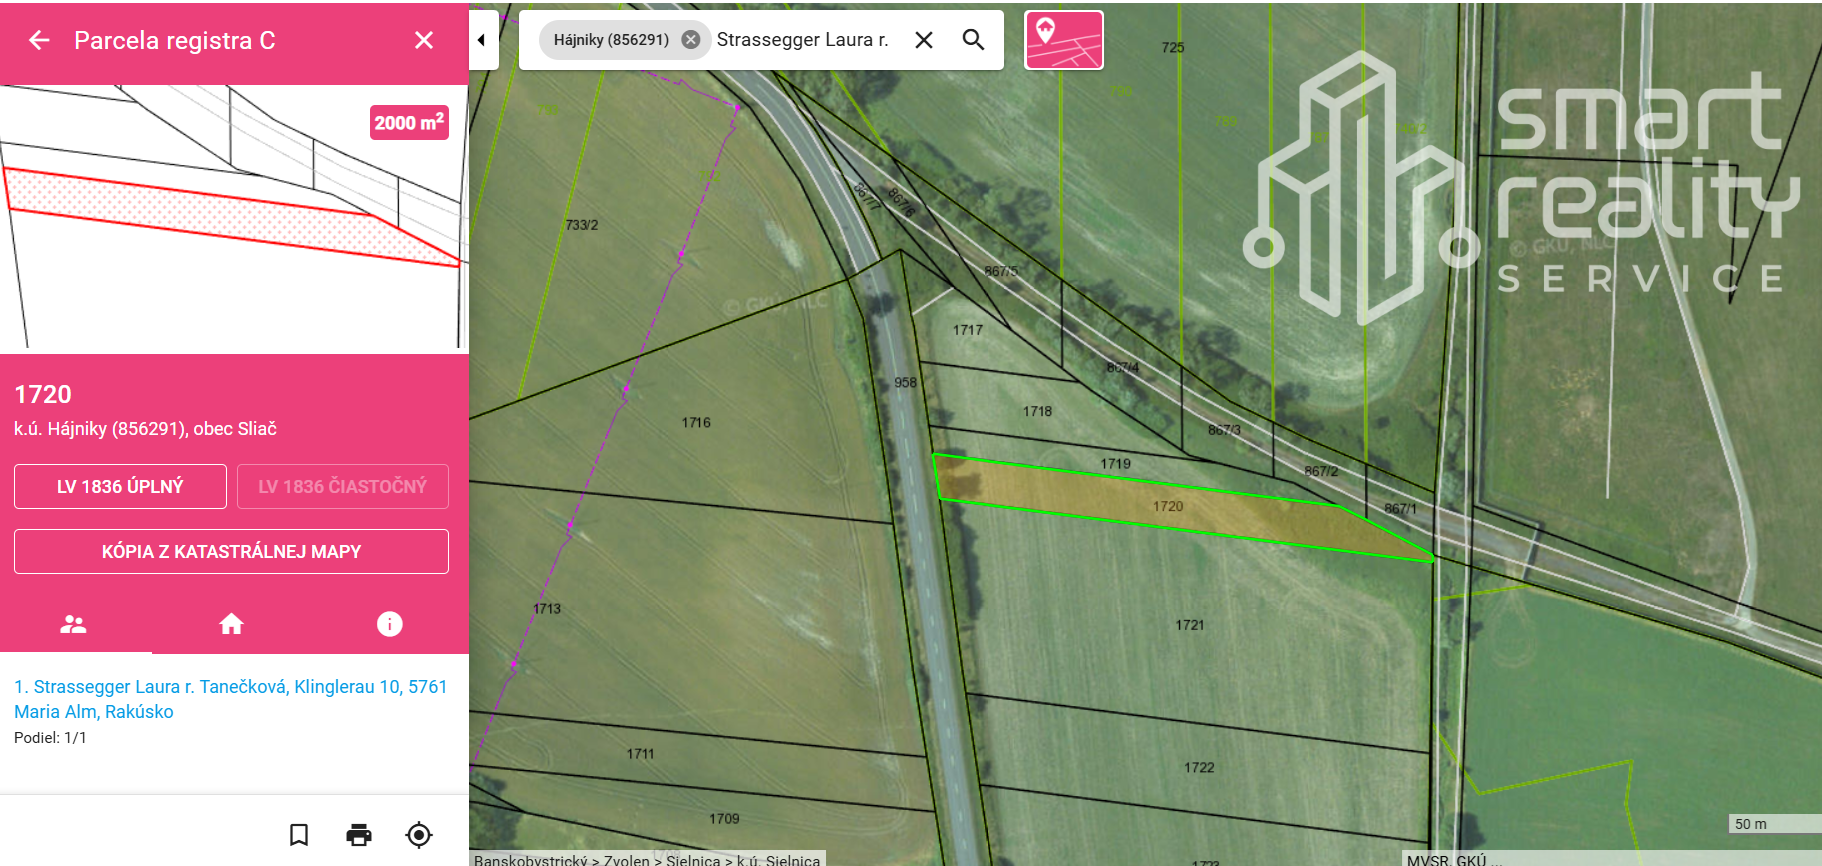The height and width of the screenshot is (866, 1822).
Task: Remove the Hájniky (856291) search chip
Action: [x=690, y=40]
